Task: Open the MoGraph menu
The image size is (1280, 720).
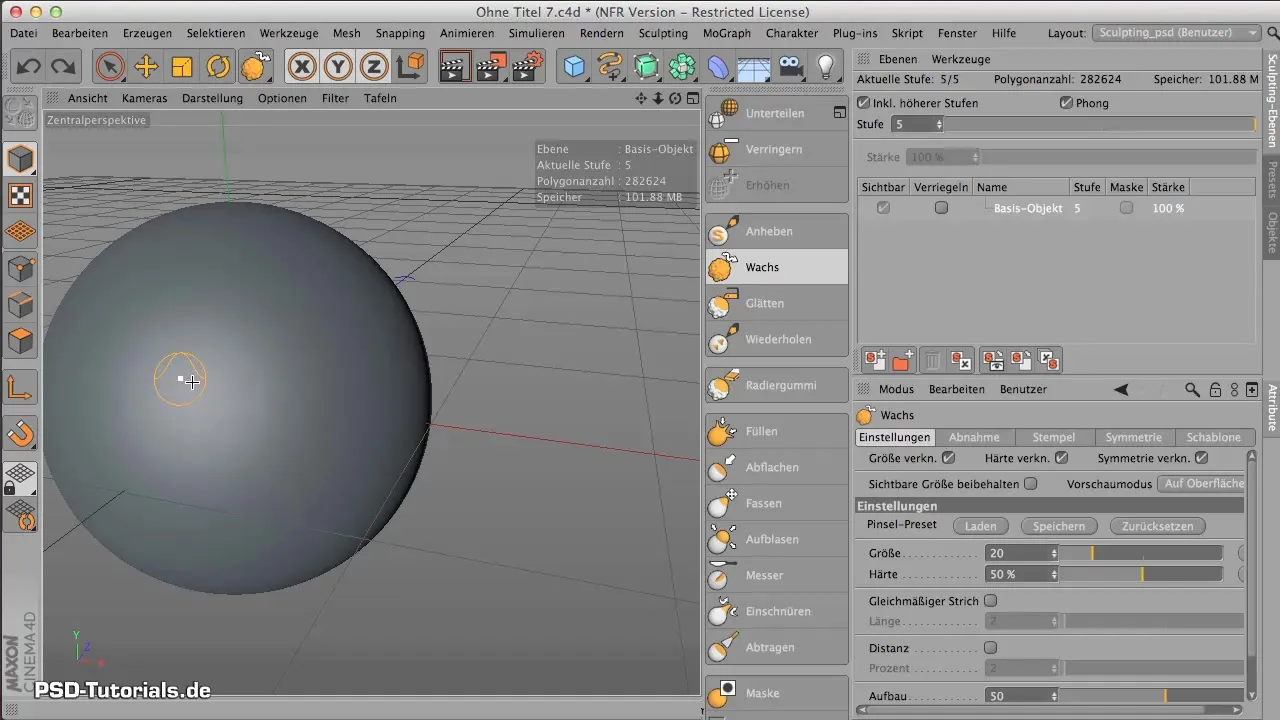Action: coord(727,33)
